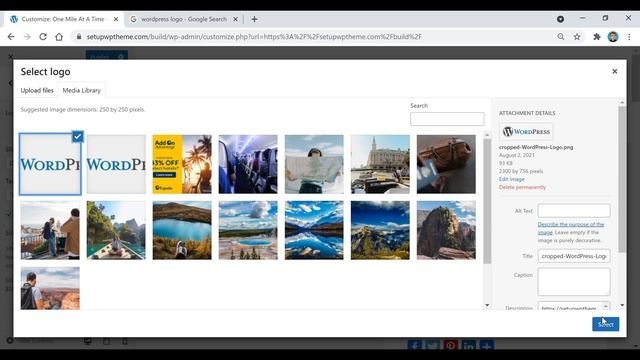Switch to Upload files tab
This screenshot has height=360, width=640.
click(x=37, y=90)
